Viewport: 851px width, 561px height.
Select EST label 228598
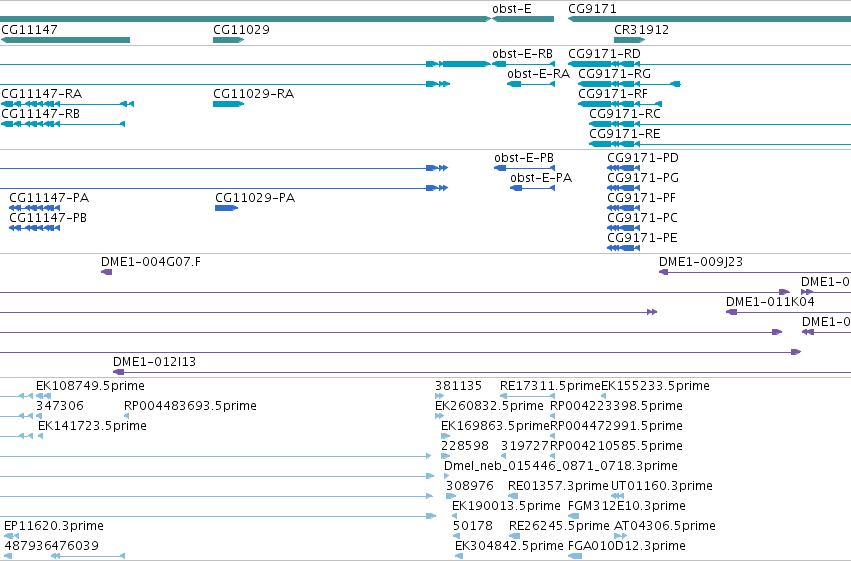(x=465, y=447)
